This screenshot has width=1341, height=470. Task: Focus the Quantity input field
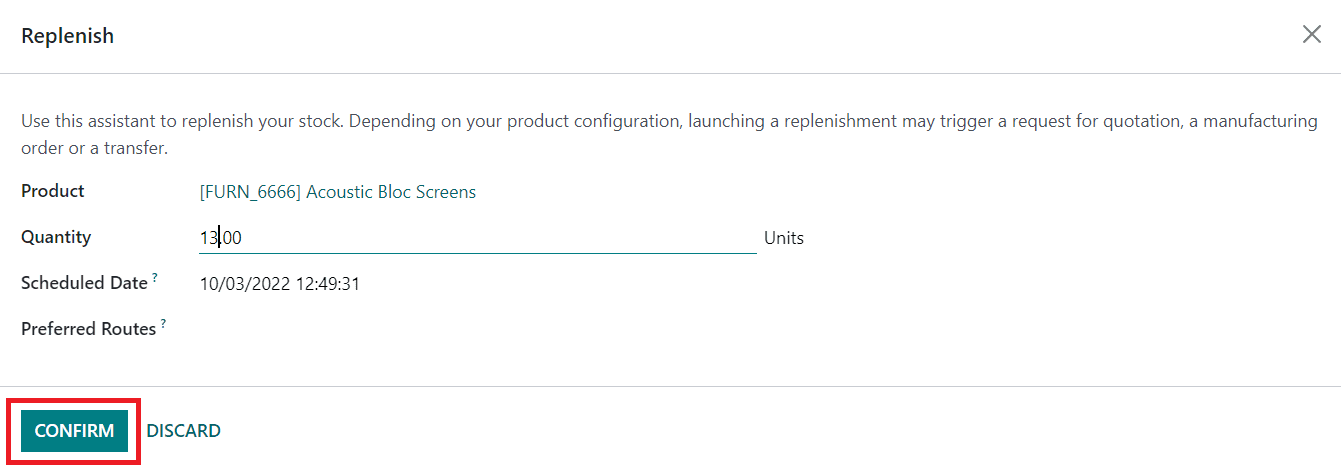[x=477, y=238]
